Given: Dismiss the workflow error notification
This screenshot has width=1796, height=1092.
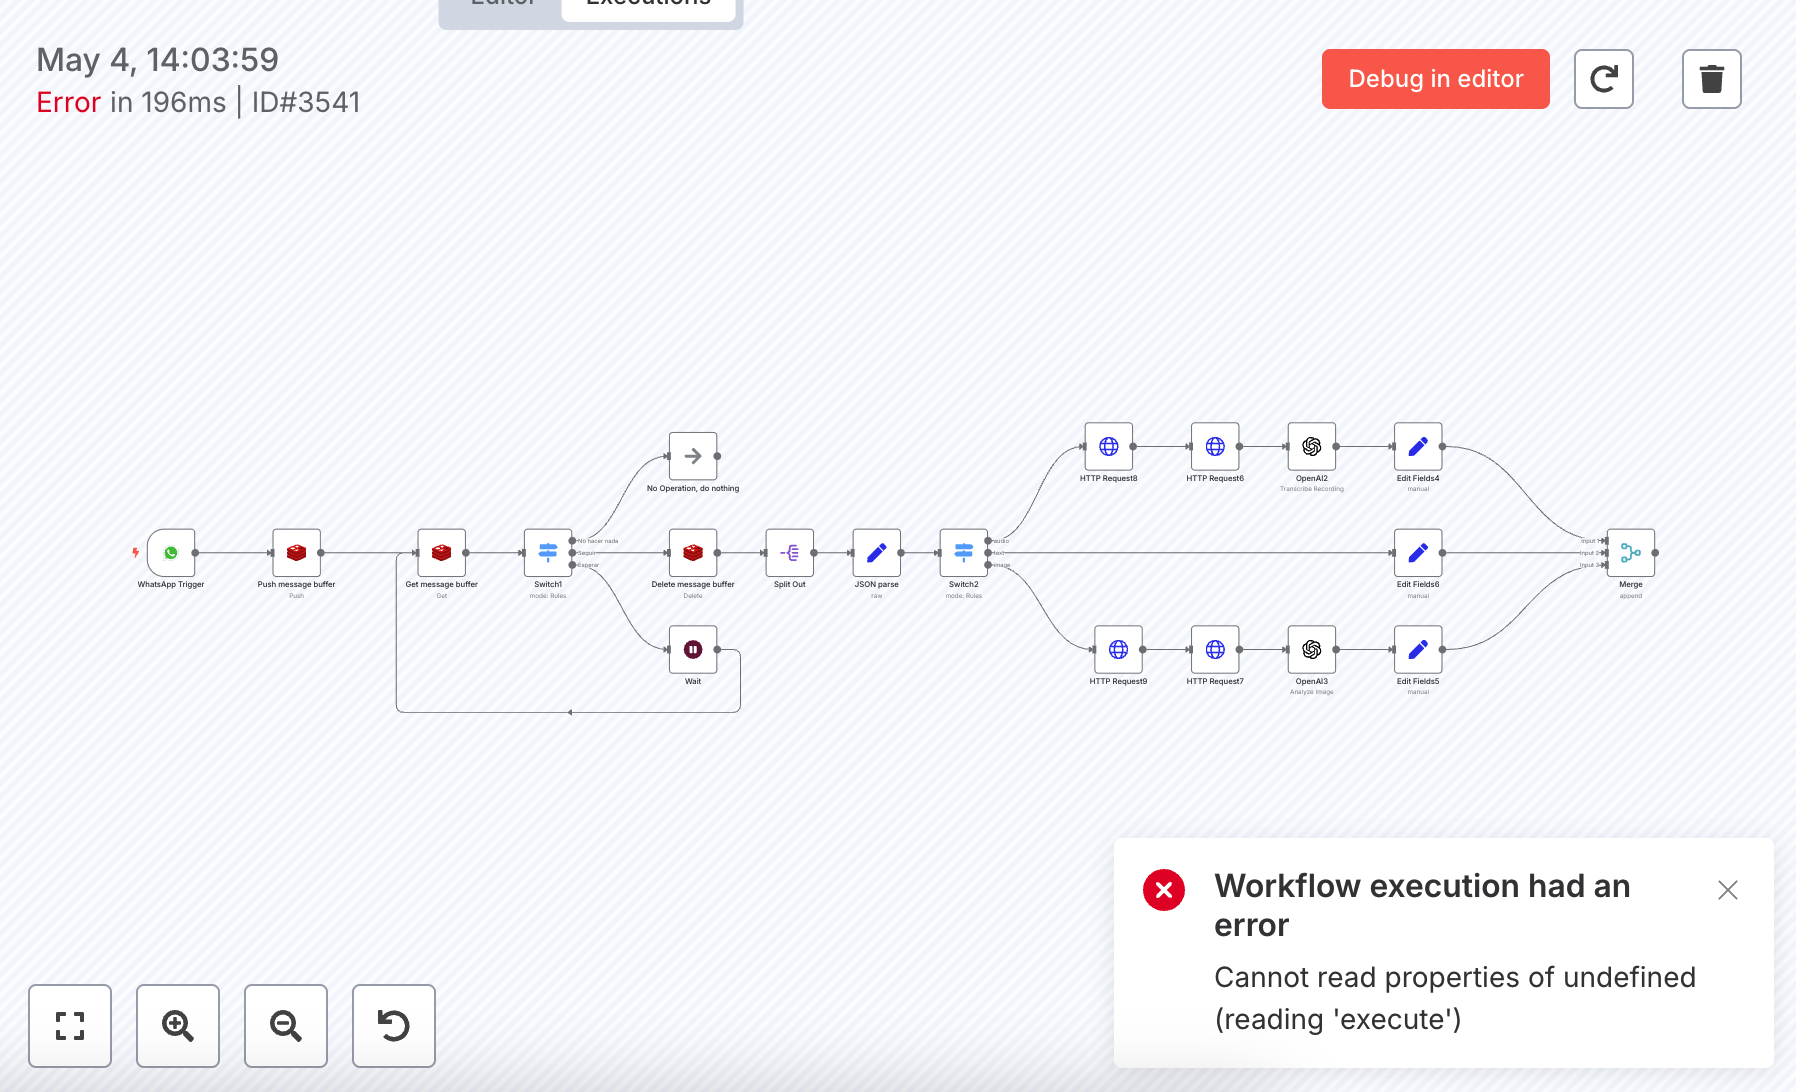Looking at the screenshot, I should tap(1728, 890).
